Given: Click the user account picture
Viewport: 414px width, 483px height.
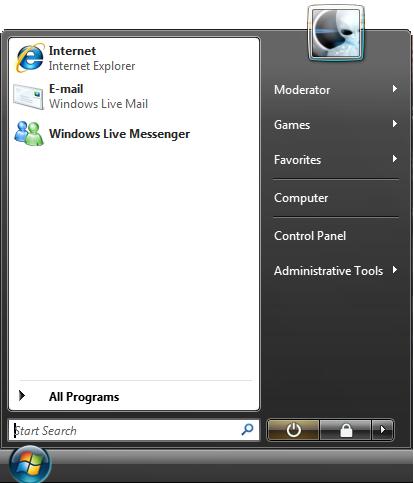Looking at the screenshot, I should [336, 33].
